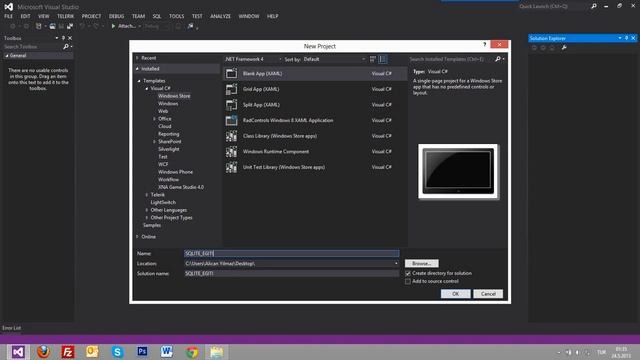Viewport: 640px width, 360px height.
Task: Open the PROJECT menu
Action: (91, 16)
